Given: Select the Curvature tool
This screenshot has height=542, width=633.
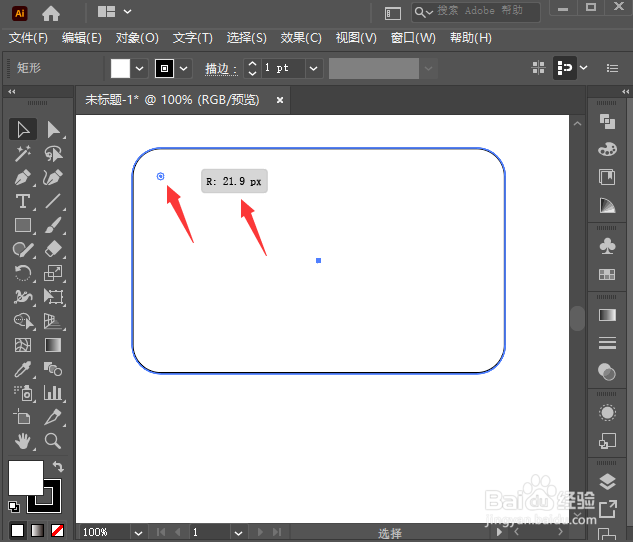Looking at the screenshot, I should pyautogui.click(x=53, y=178).
